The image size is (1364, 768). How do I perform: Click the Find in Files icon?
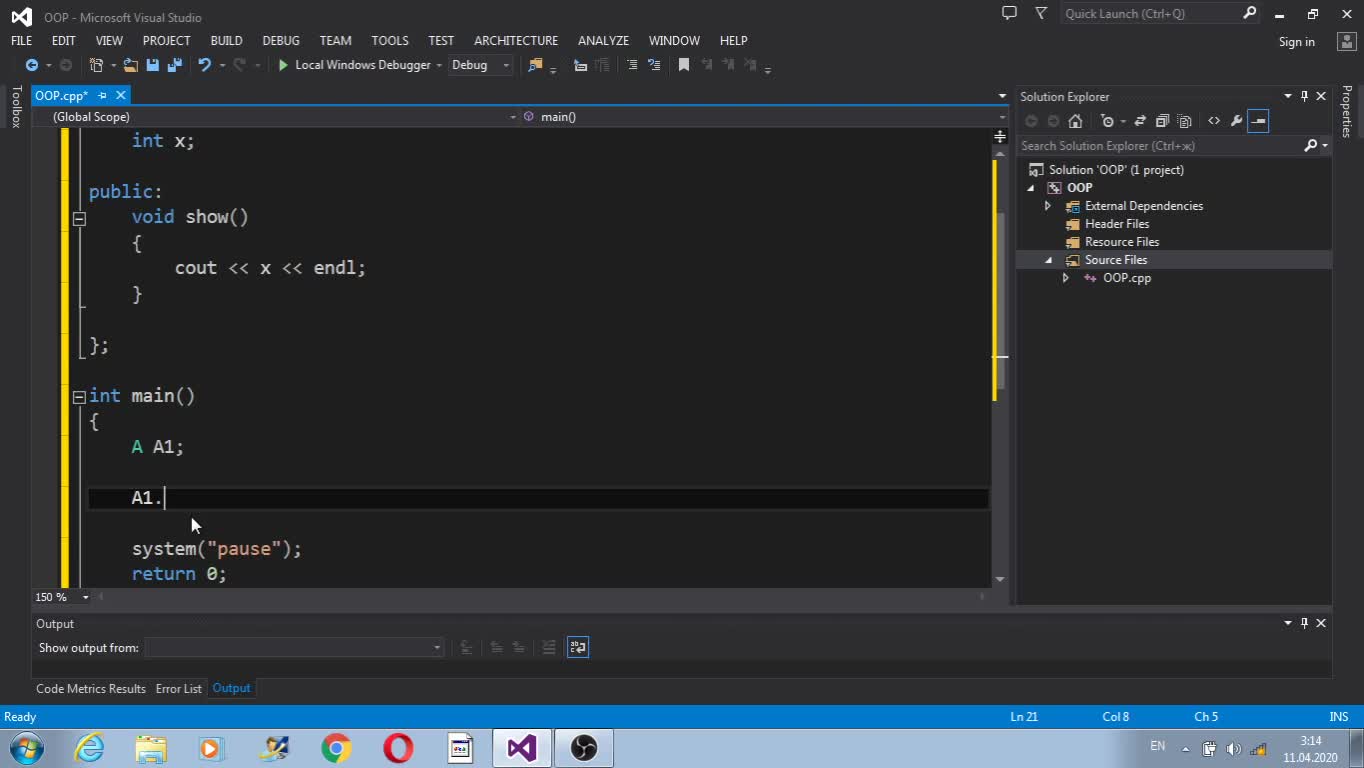point(535,65)
